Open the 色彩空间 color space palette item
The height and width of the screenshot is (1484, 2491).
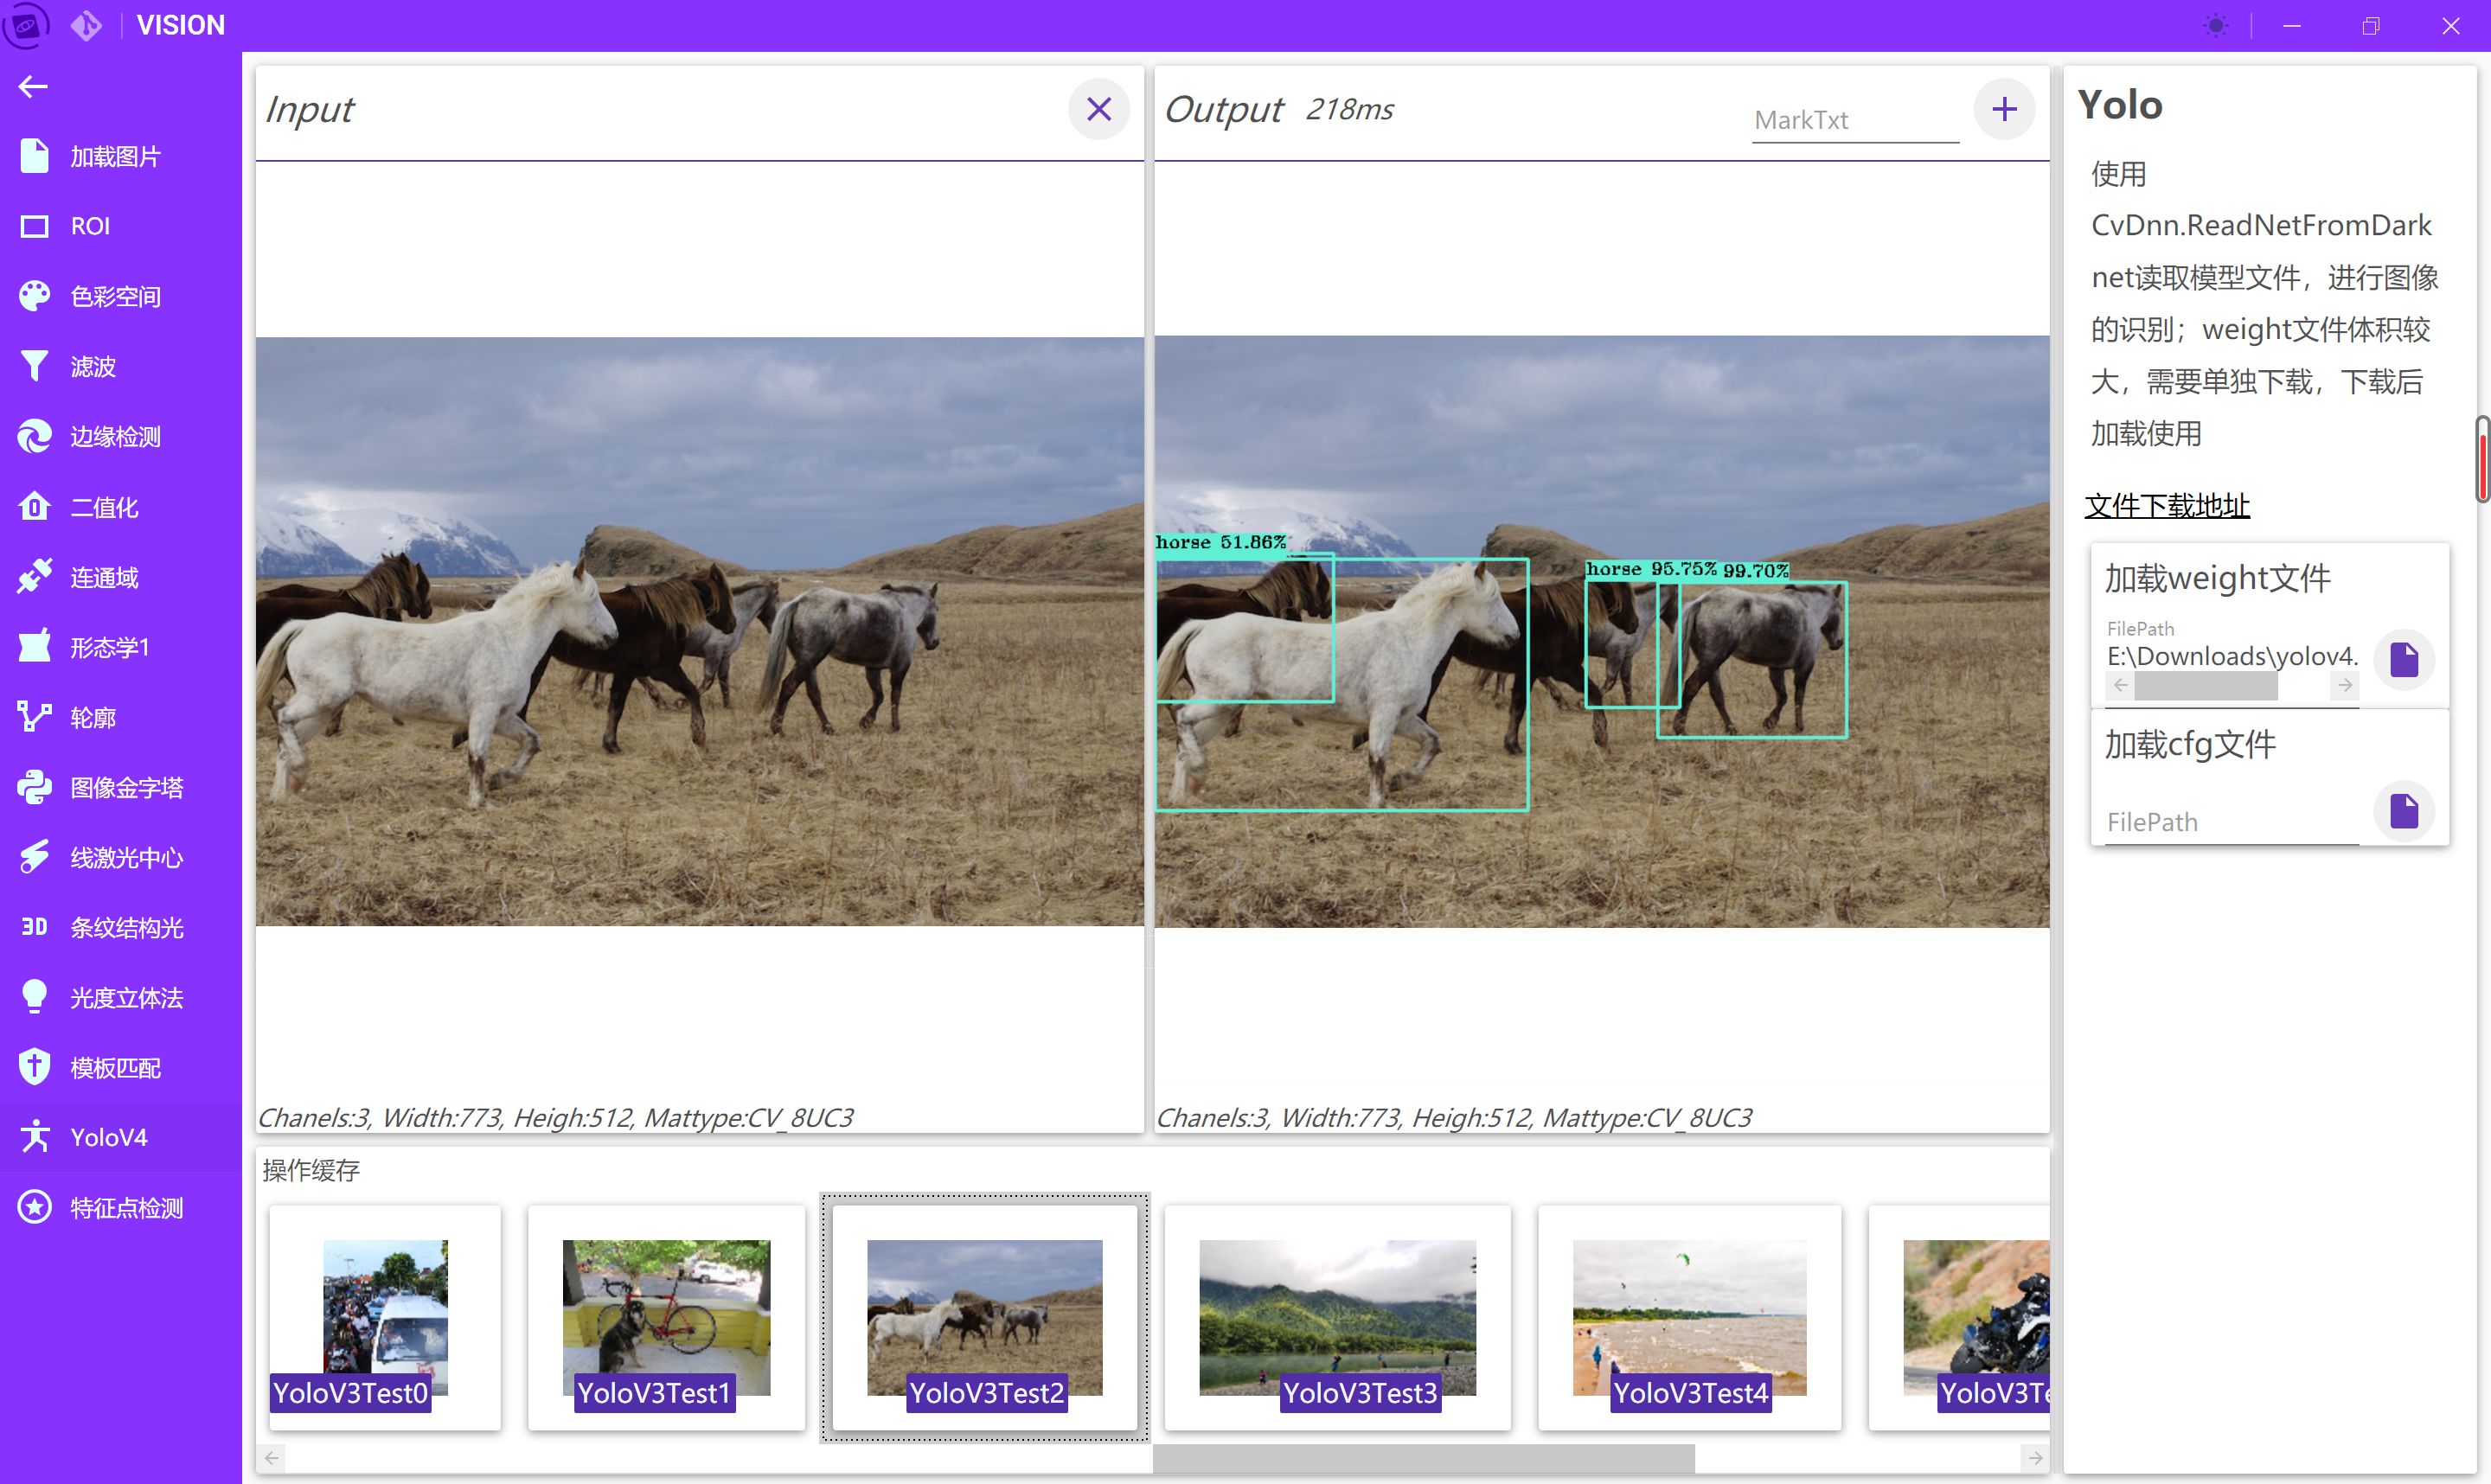pyautogui.click(x=114, y=297)
